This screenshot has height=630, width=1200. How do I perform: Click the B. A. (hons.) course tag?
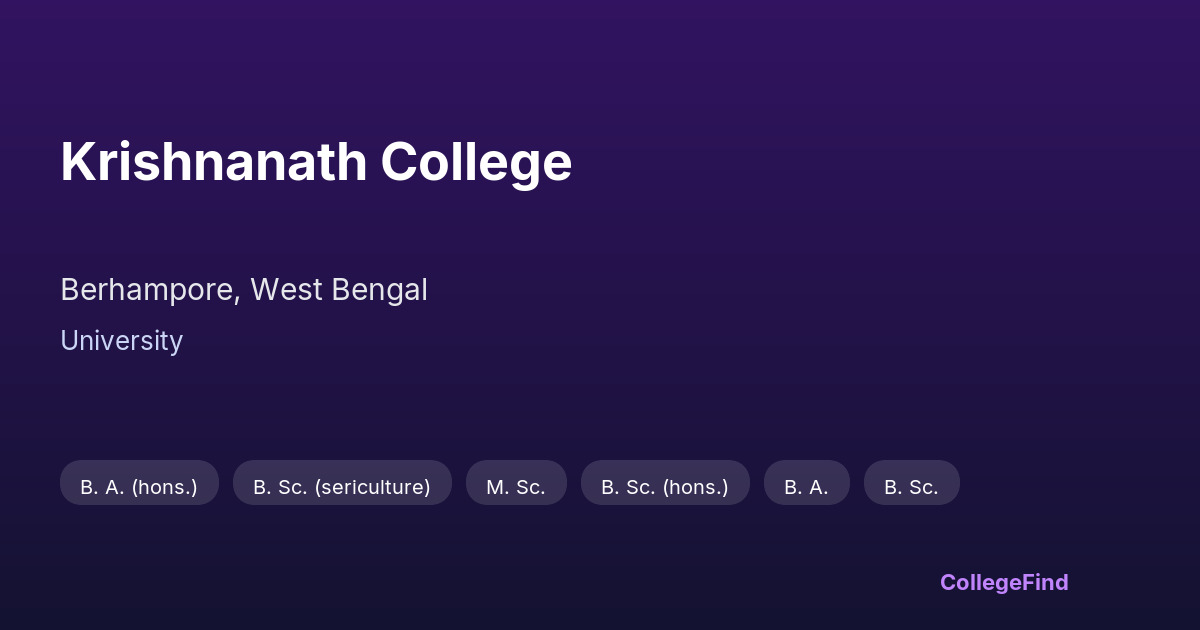139,487
